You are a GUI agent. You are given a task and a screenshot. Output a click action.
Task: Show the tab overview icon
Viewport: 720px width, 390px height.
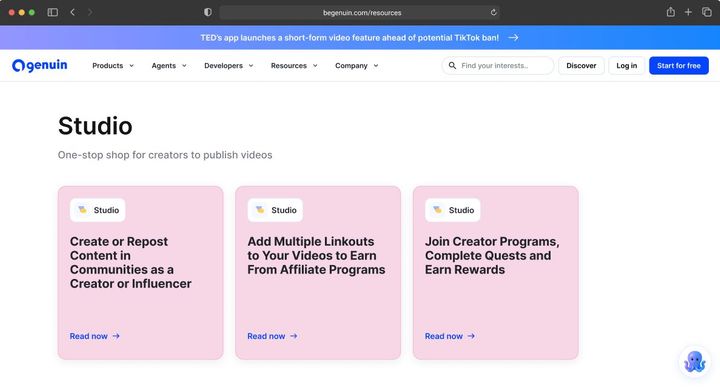point(707,12)
